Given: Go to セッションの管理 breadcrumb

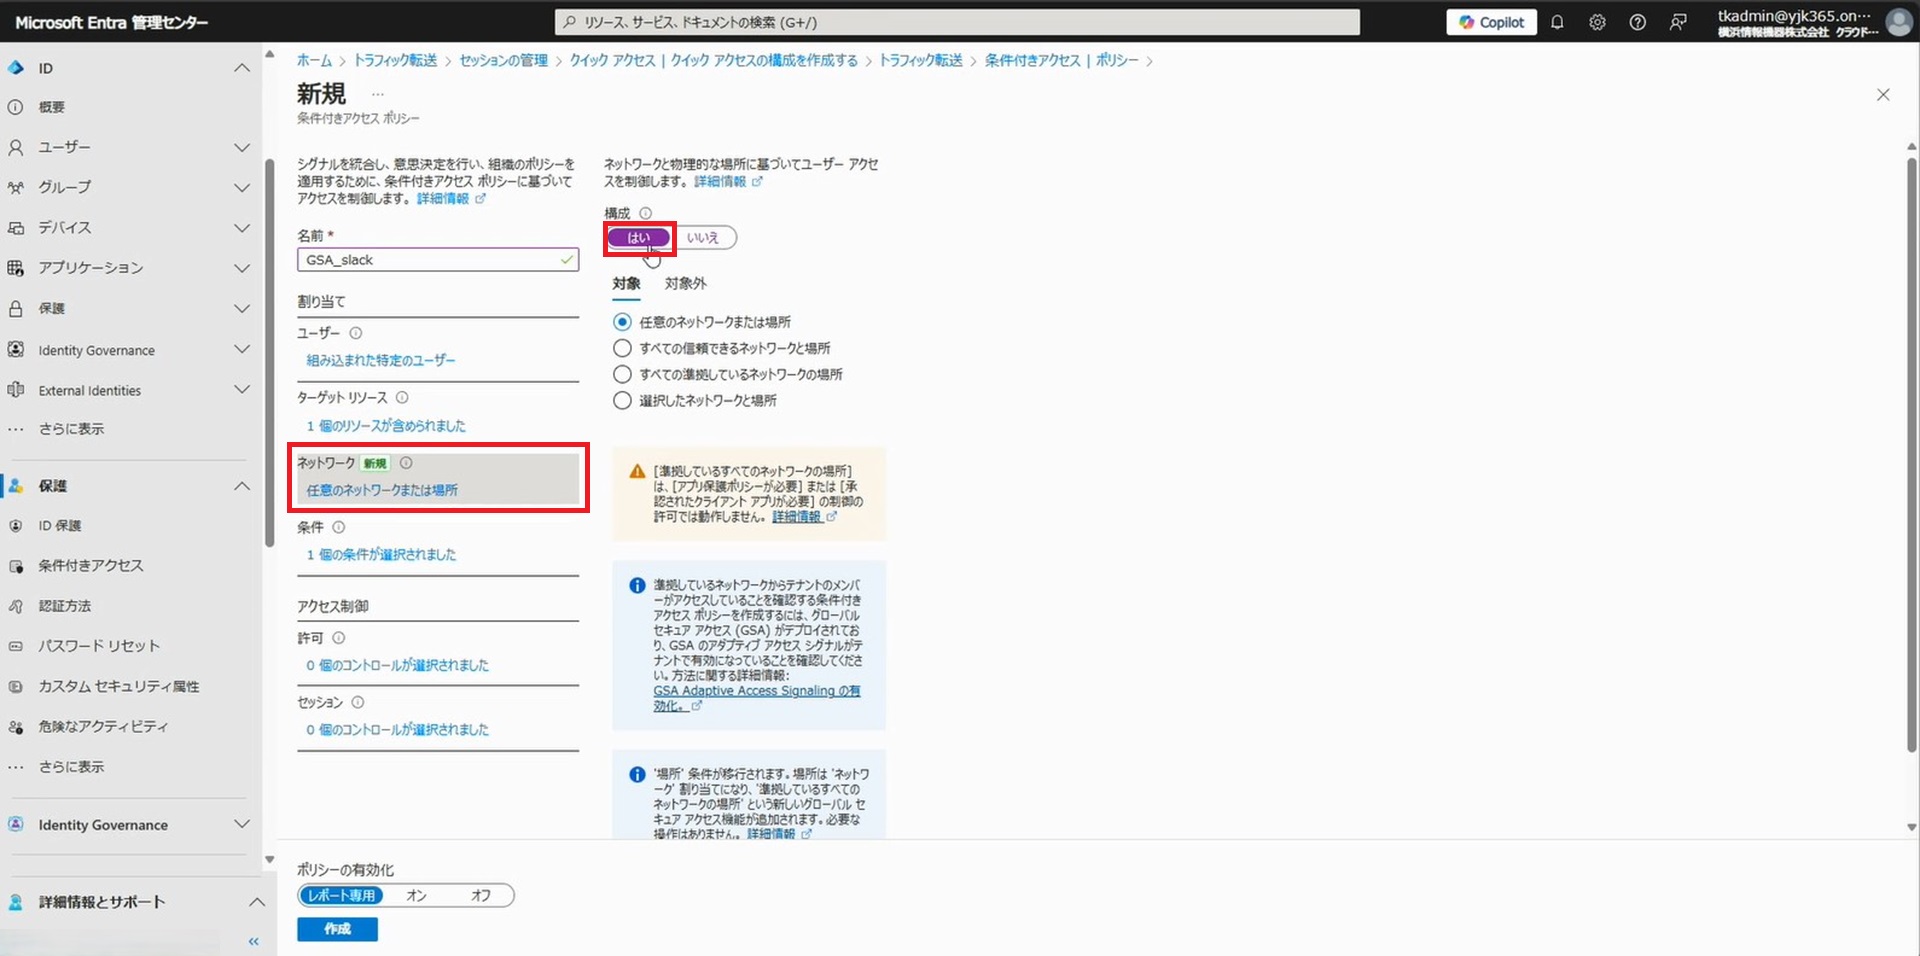Looking at the screenshot, I should 504,60.
